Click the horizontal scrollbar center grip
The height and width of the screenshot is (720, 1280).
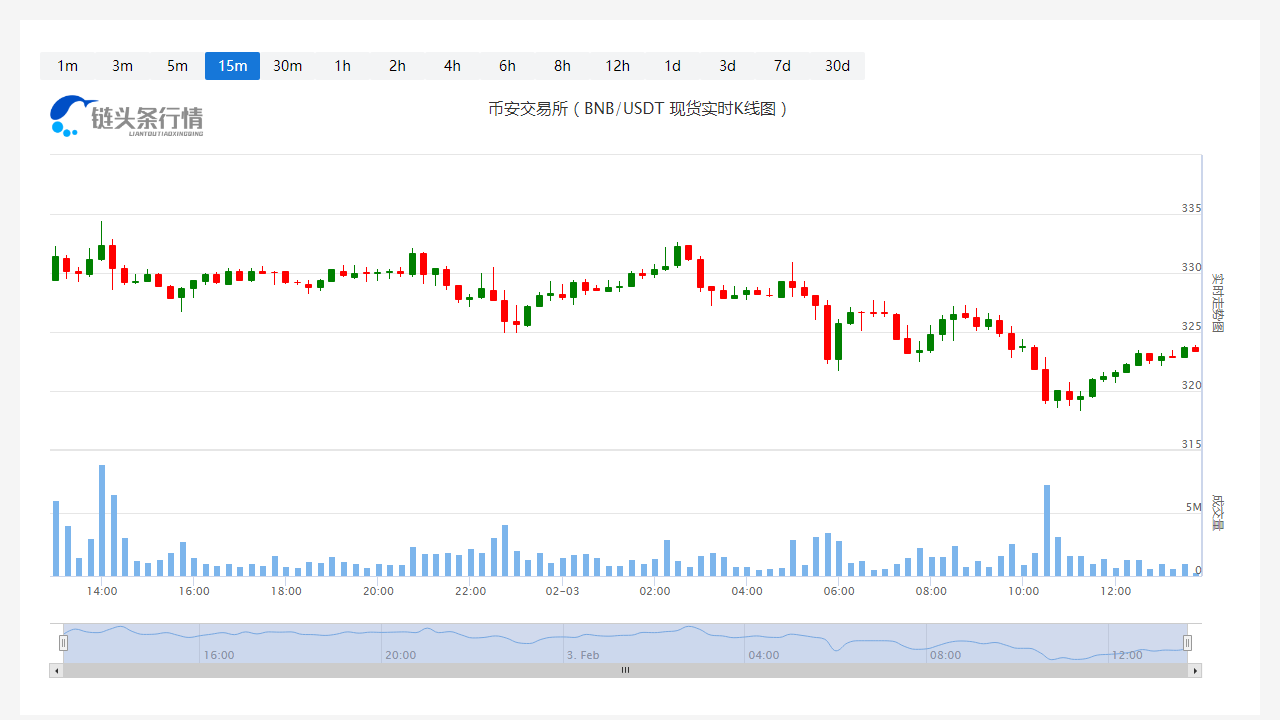625,671
